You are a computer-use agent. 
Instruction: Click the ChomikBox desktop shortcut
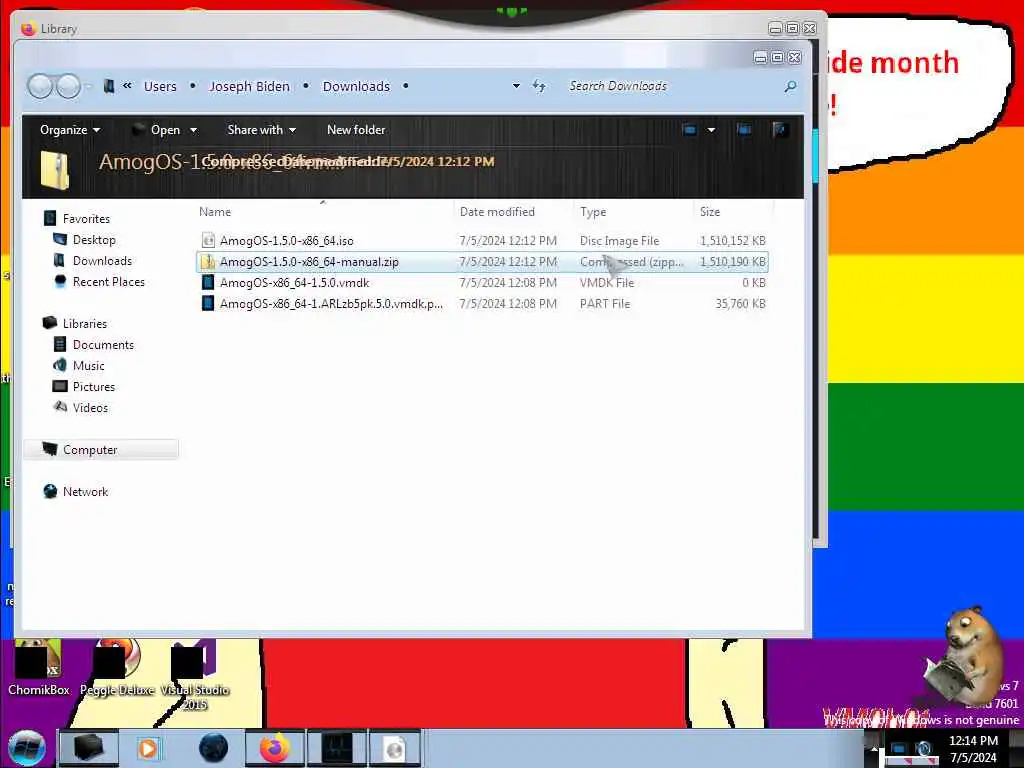click(38, 669)
